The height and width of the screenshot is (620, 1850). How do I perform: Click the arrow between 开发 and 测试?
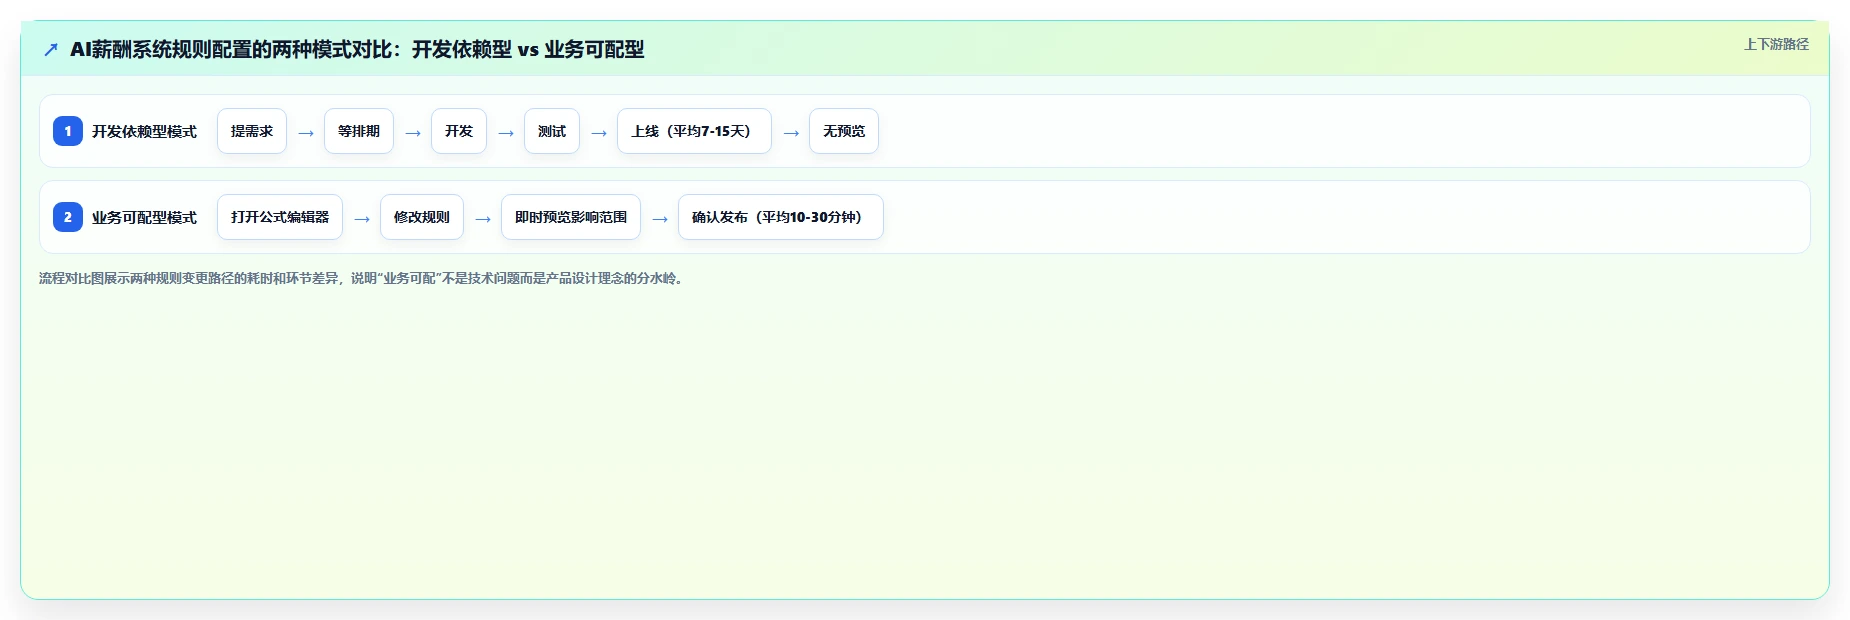click(506, 133)
